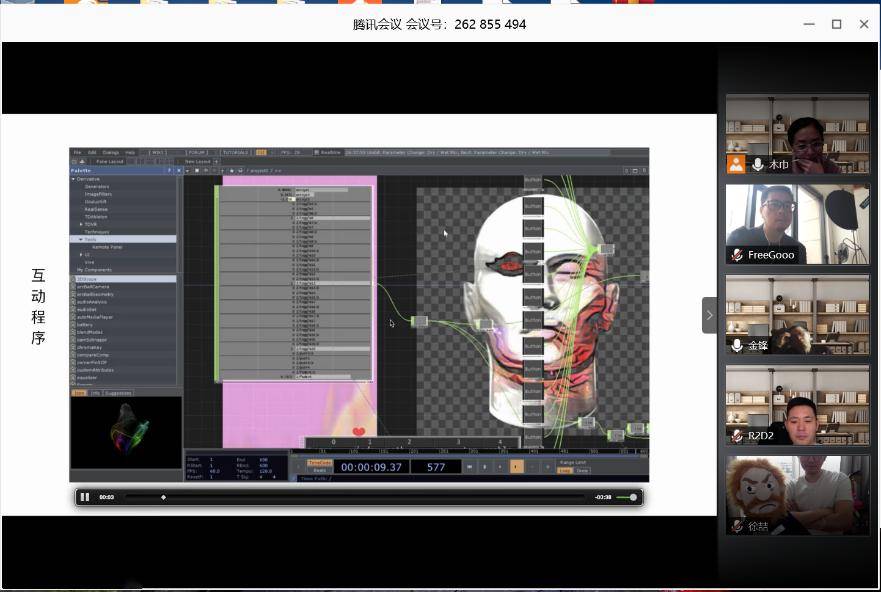The height and width of the screenshot is (592, 881).
Task: Select audioAnalysis component in palette
Action: click(91, 302)
